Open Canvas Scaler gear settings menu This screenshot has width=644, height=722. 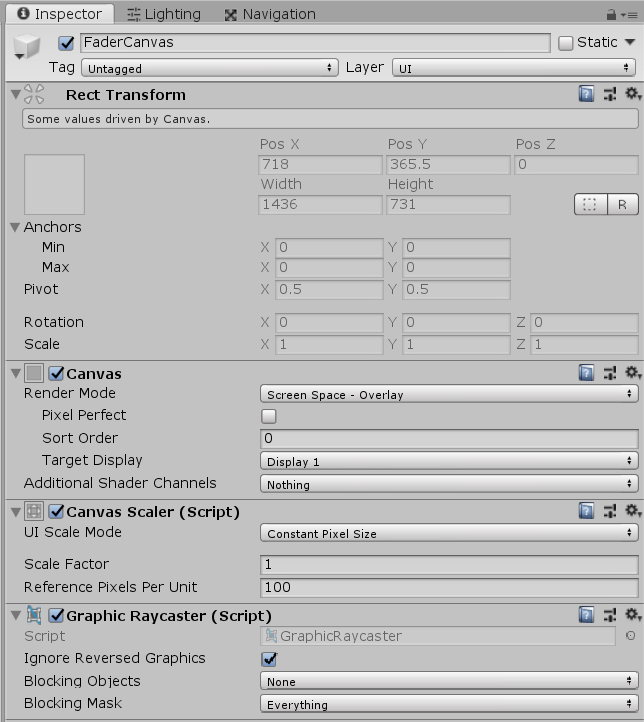click(x=631, y=511)
